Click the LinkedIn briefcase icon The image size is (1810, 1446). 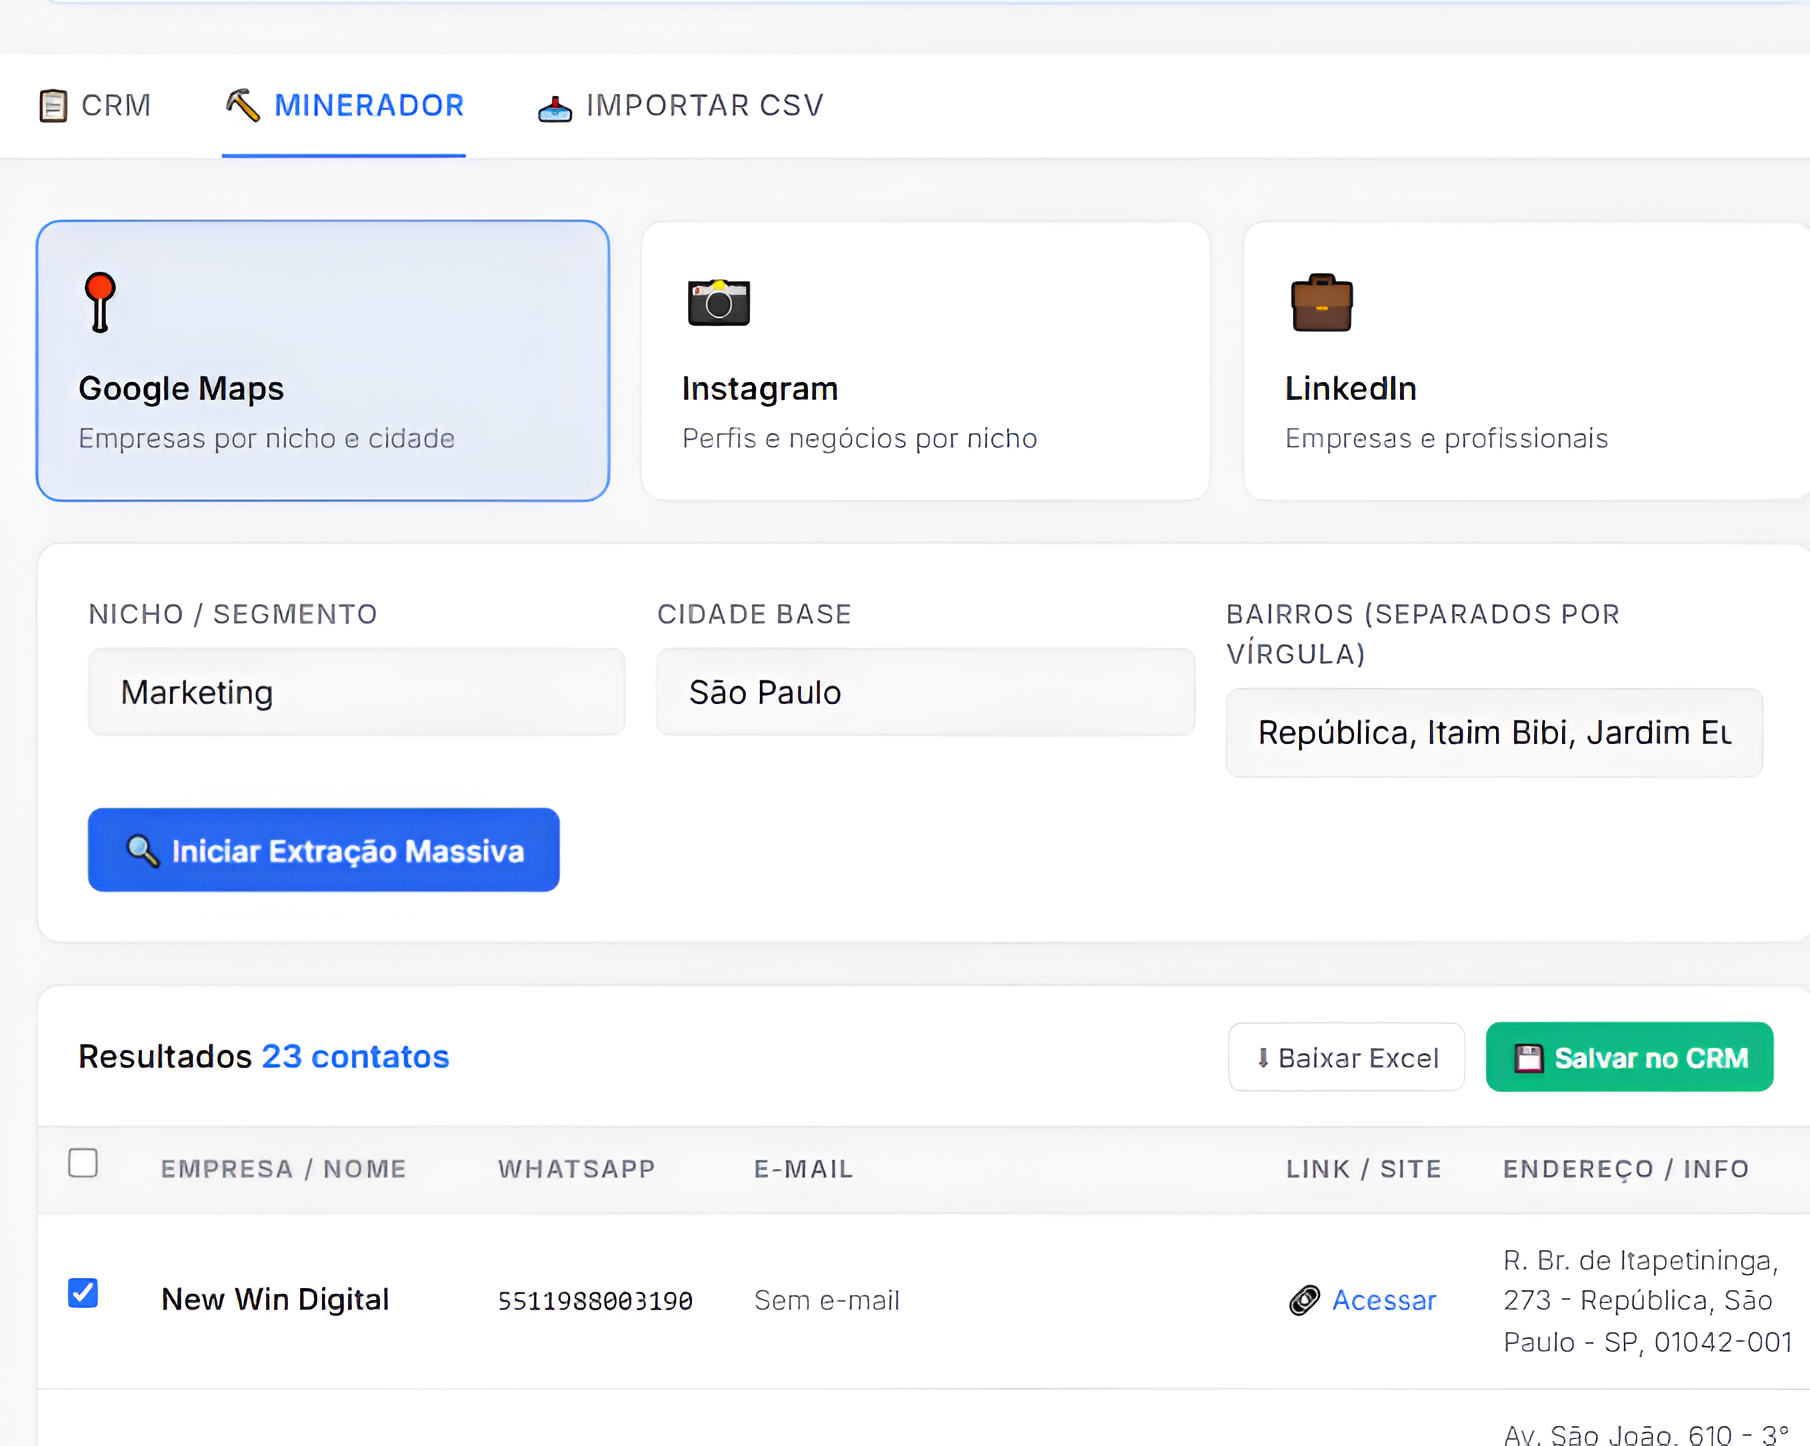[x=1321, y=303]
